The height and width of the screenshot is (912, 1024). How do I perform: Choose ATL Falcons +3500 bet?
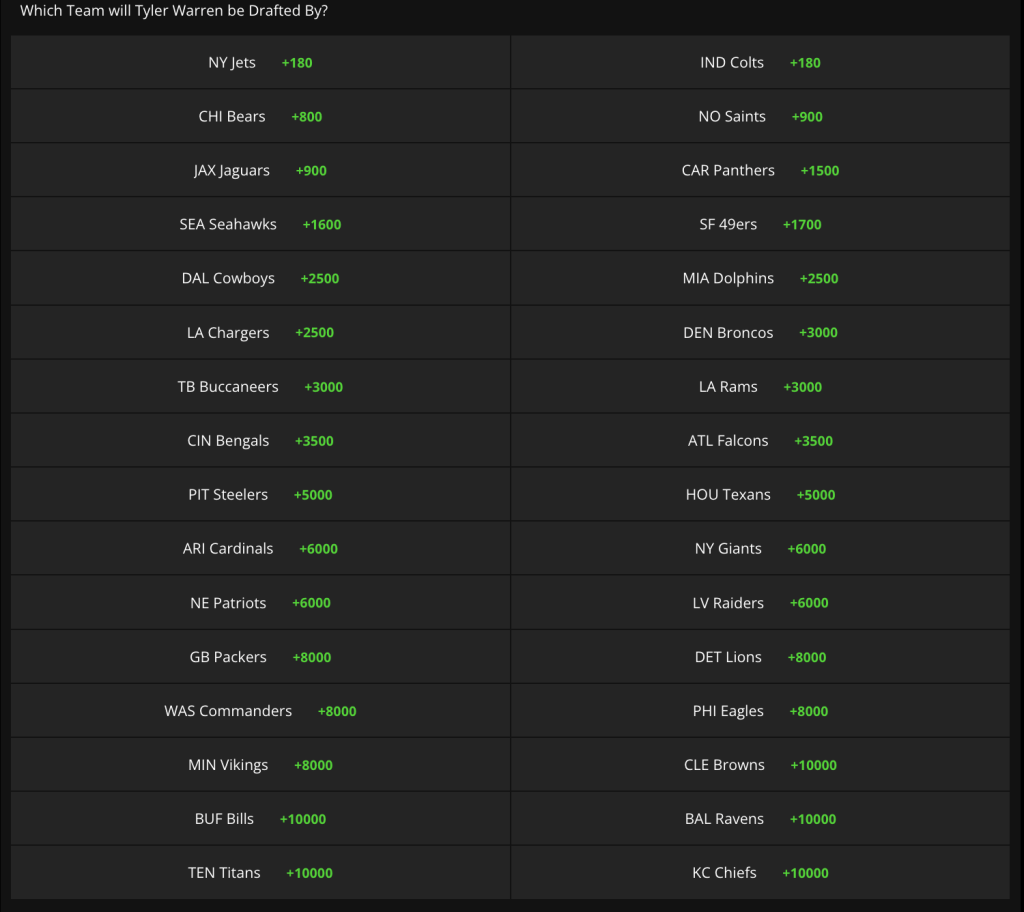760,440
